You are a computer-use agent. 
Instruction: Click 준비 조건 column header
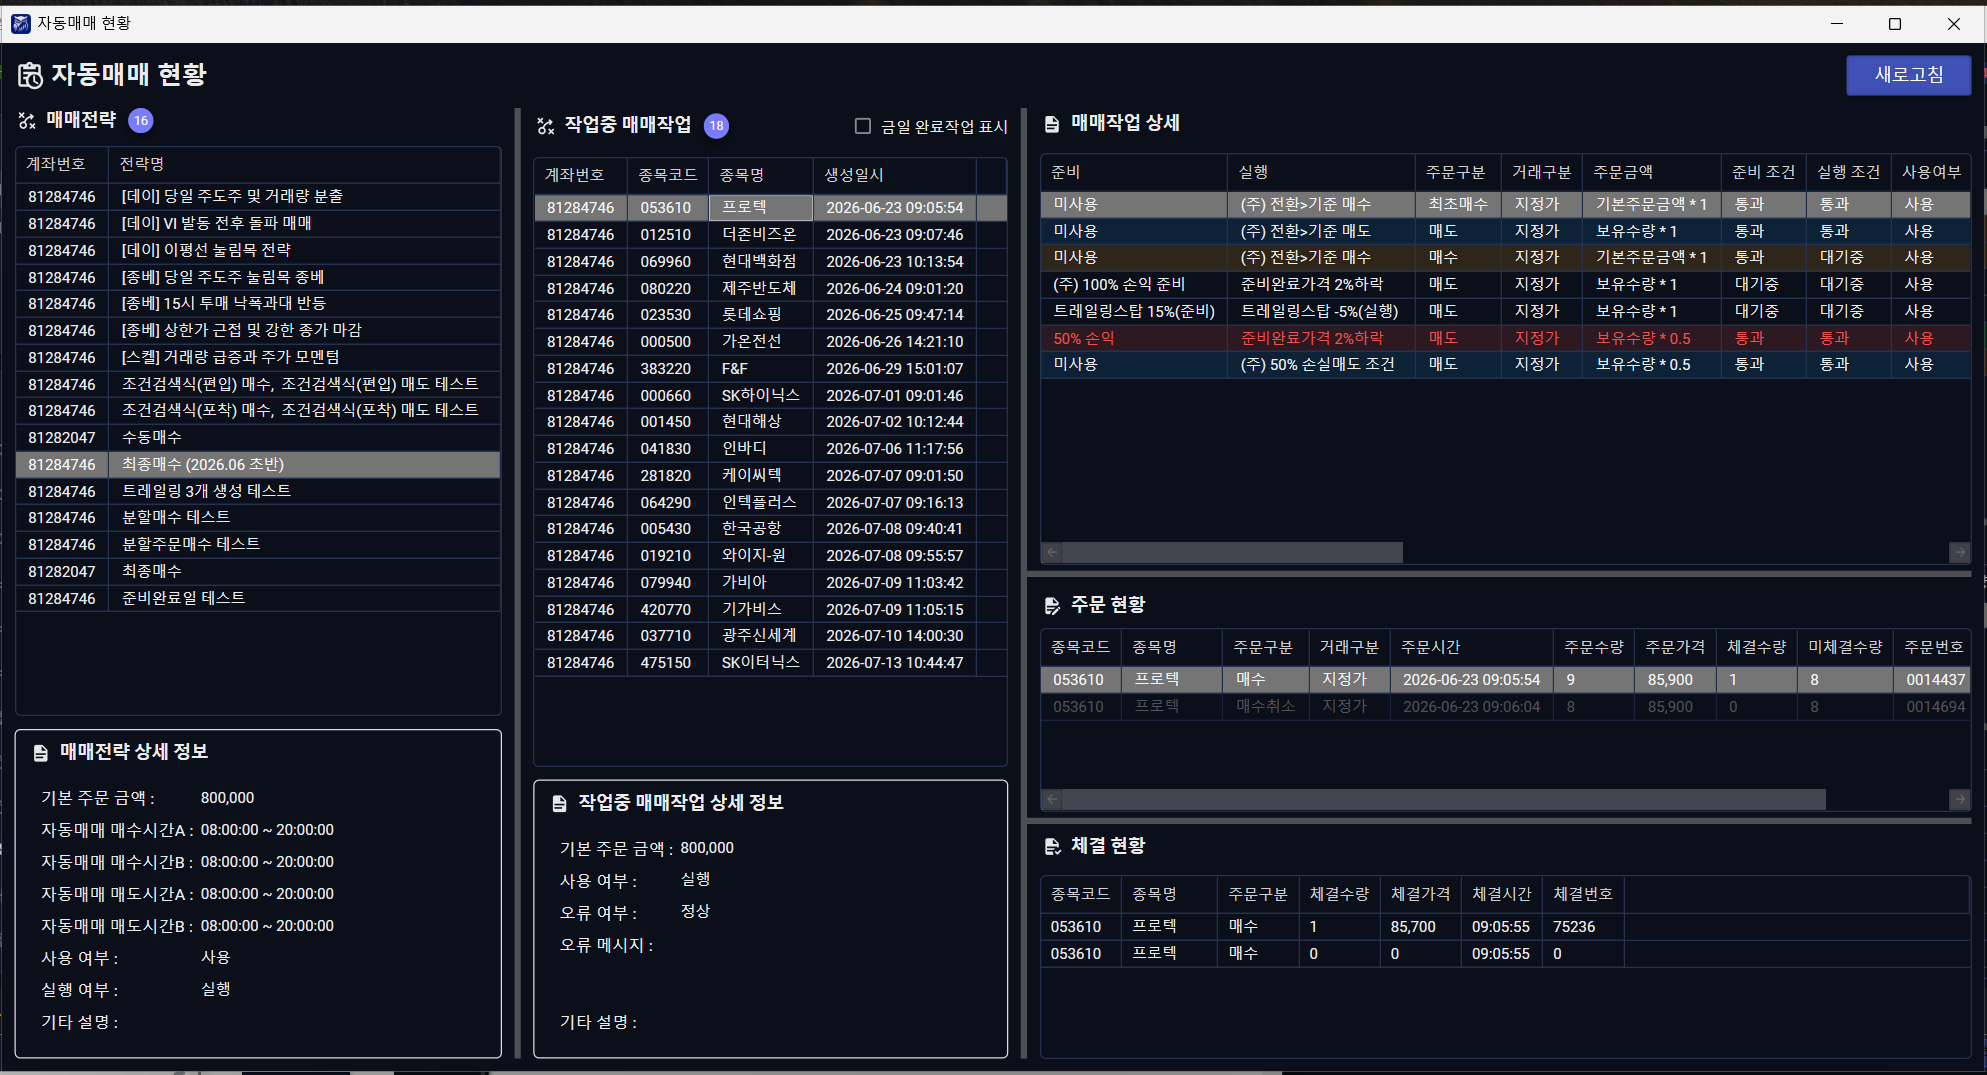1763,172
